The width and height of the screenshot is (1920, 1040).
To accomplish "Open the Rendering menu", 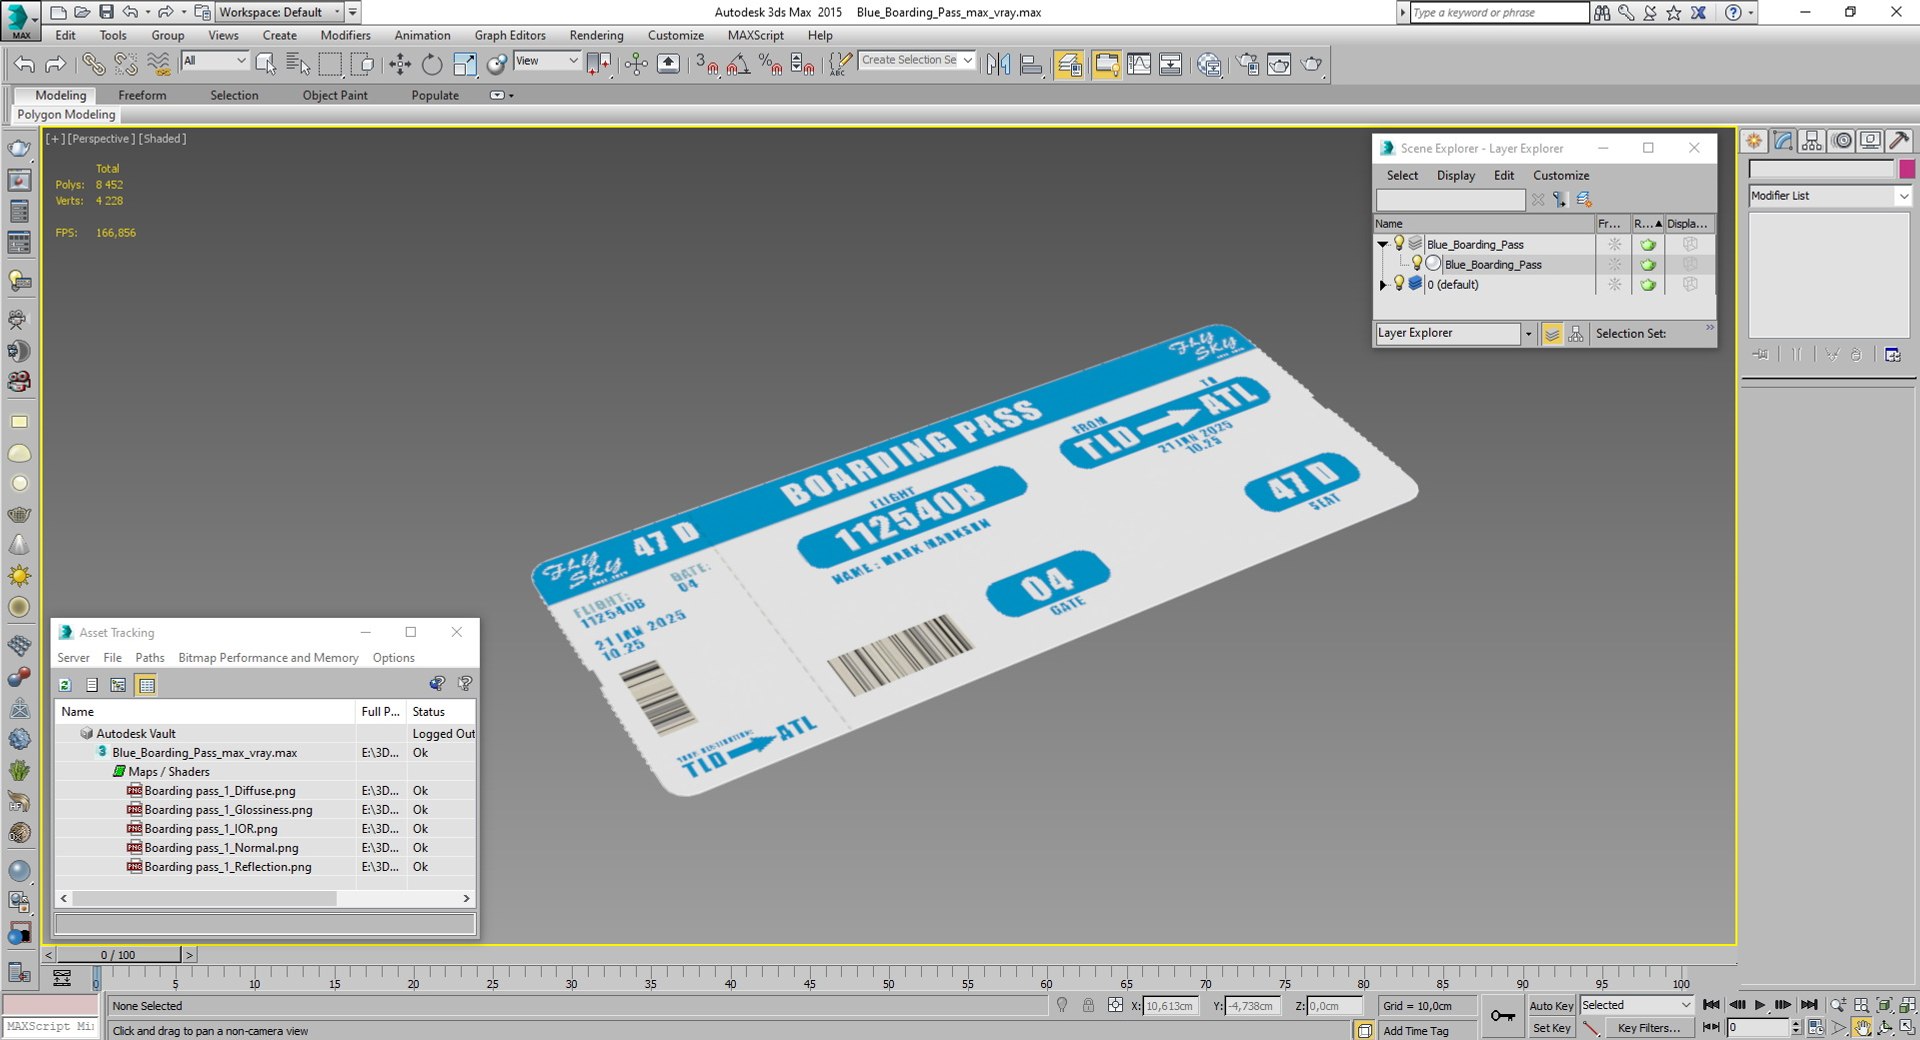I will coord(596,35).
